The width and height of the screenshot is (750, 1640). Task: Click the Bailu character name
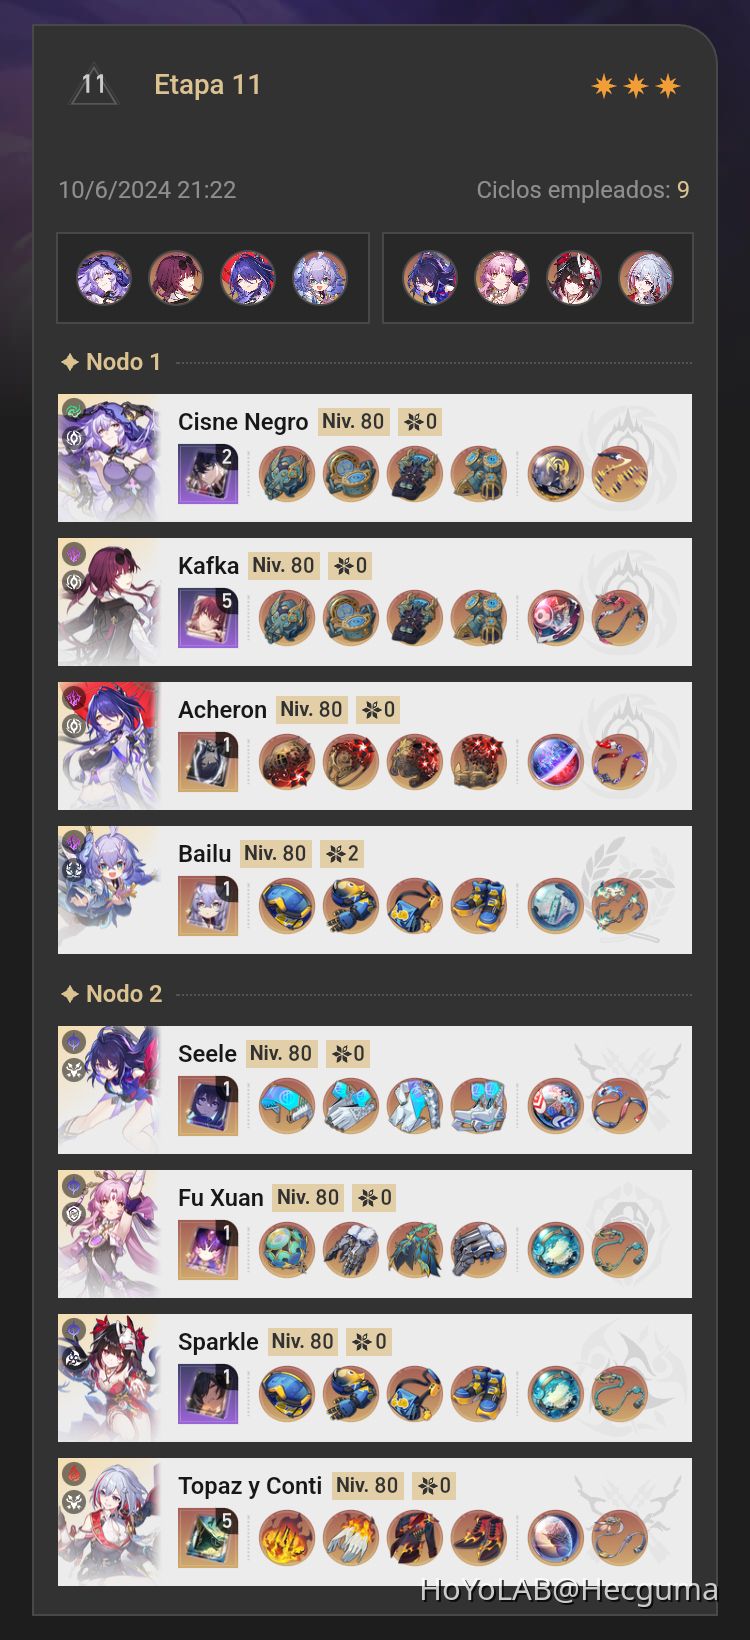pos(204,854)
